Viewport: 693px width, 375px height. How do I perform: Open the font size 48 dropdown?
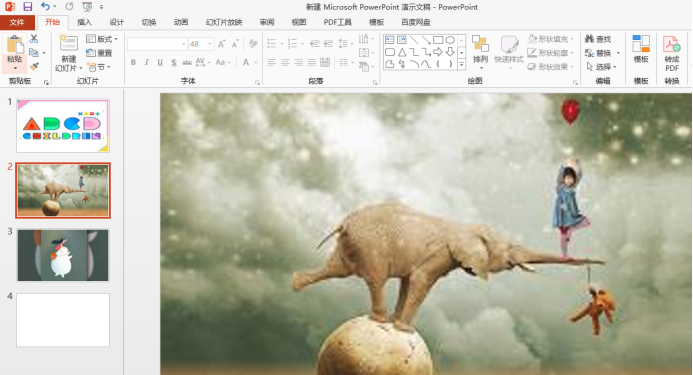210,44
